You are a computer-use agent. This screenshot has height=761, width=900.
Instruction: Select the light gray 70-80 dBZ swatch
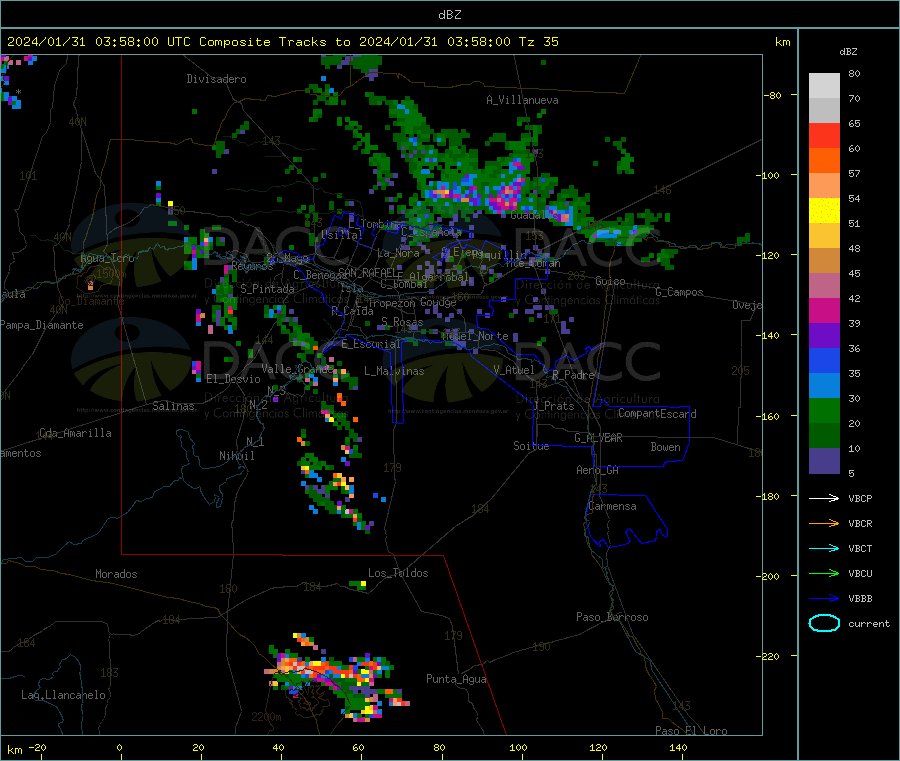click(x=824, y=86)
